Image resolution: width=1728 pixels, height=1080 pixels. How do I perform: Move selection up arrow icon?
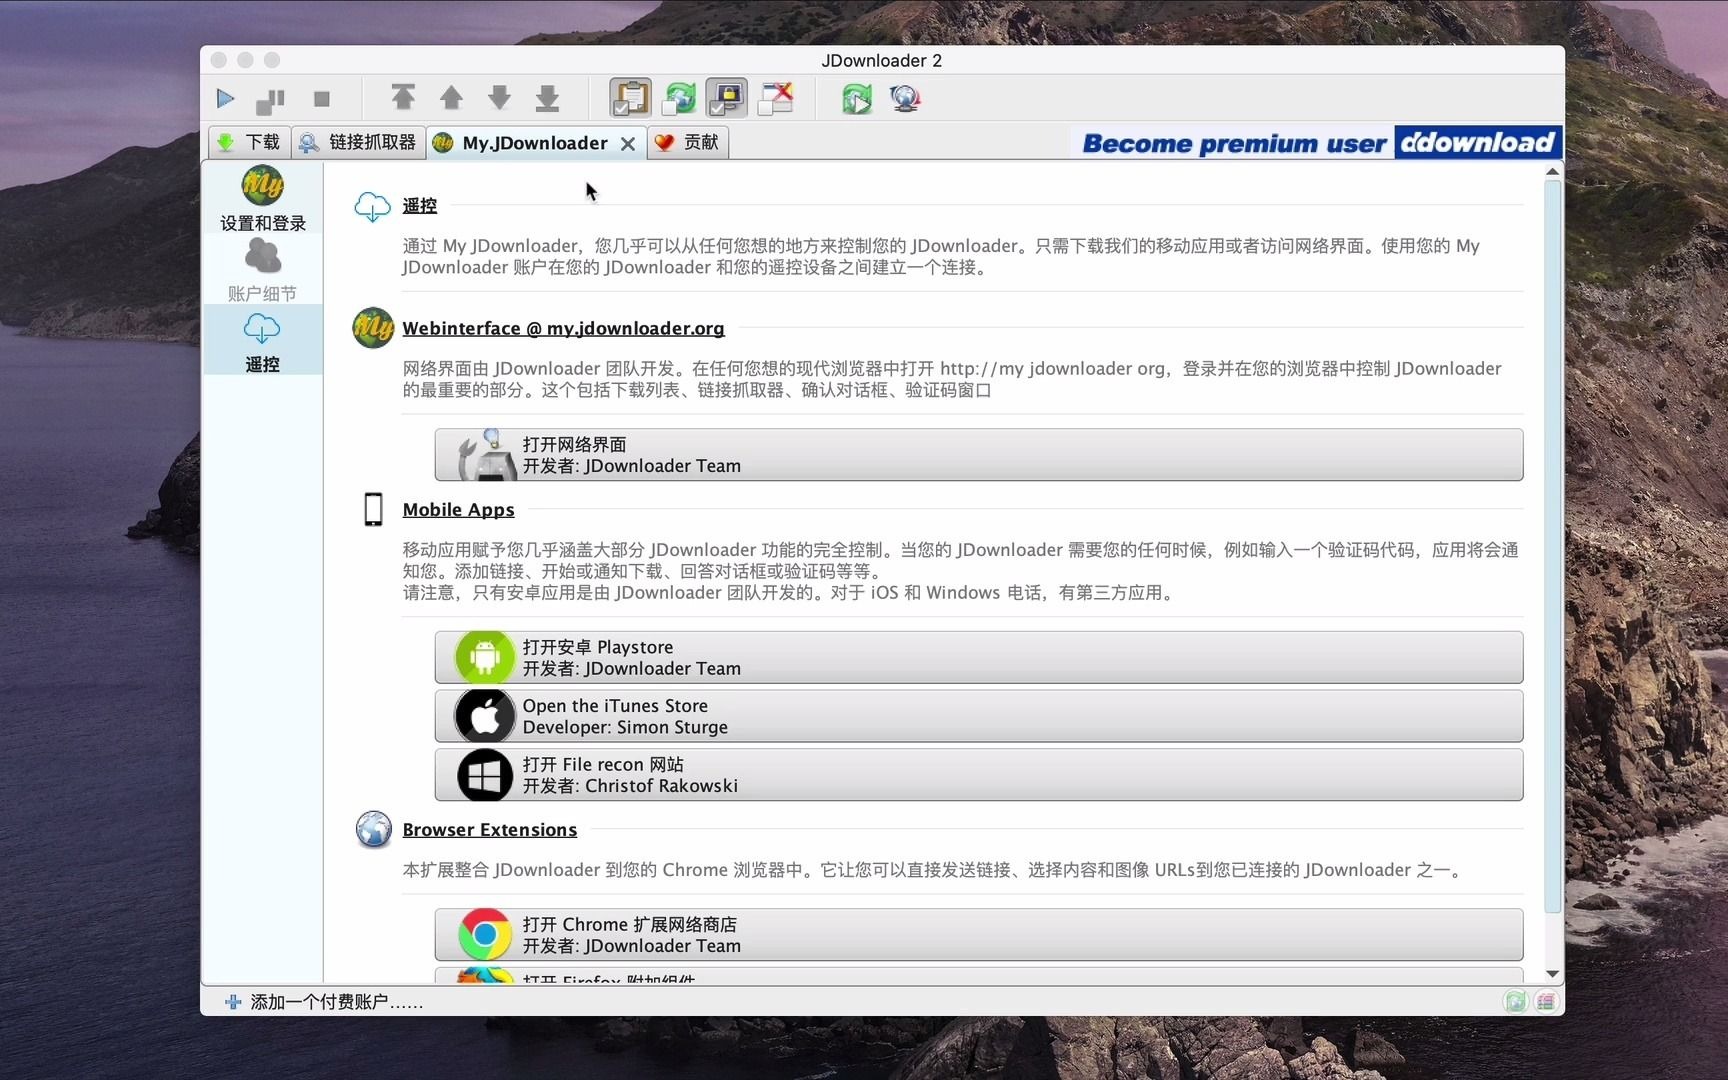[451, 98]
